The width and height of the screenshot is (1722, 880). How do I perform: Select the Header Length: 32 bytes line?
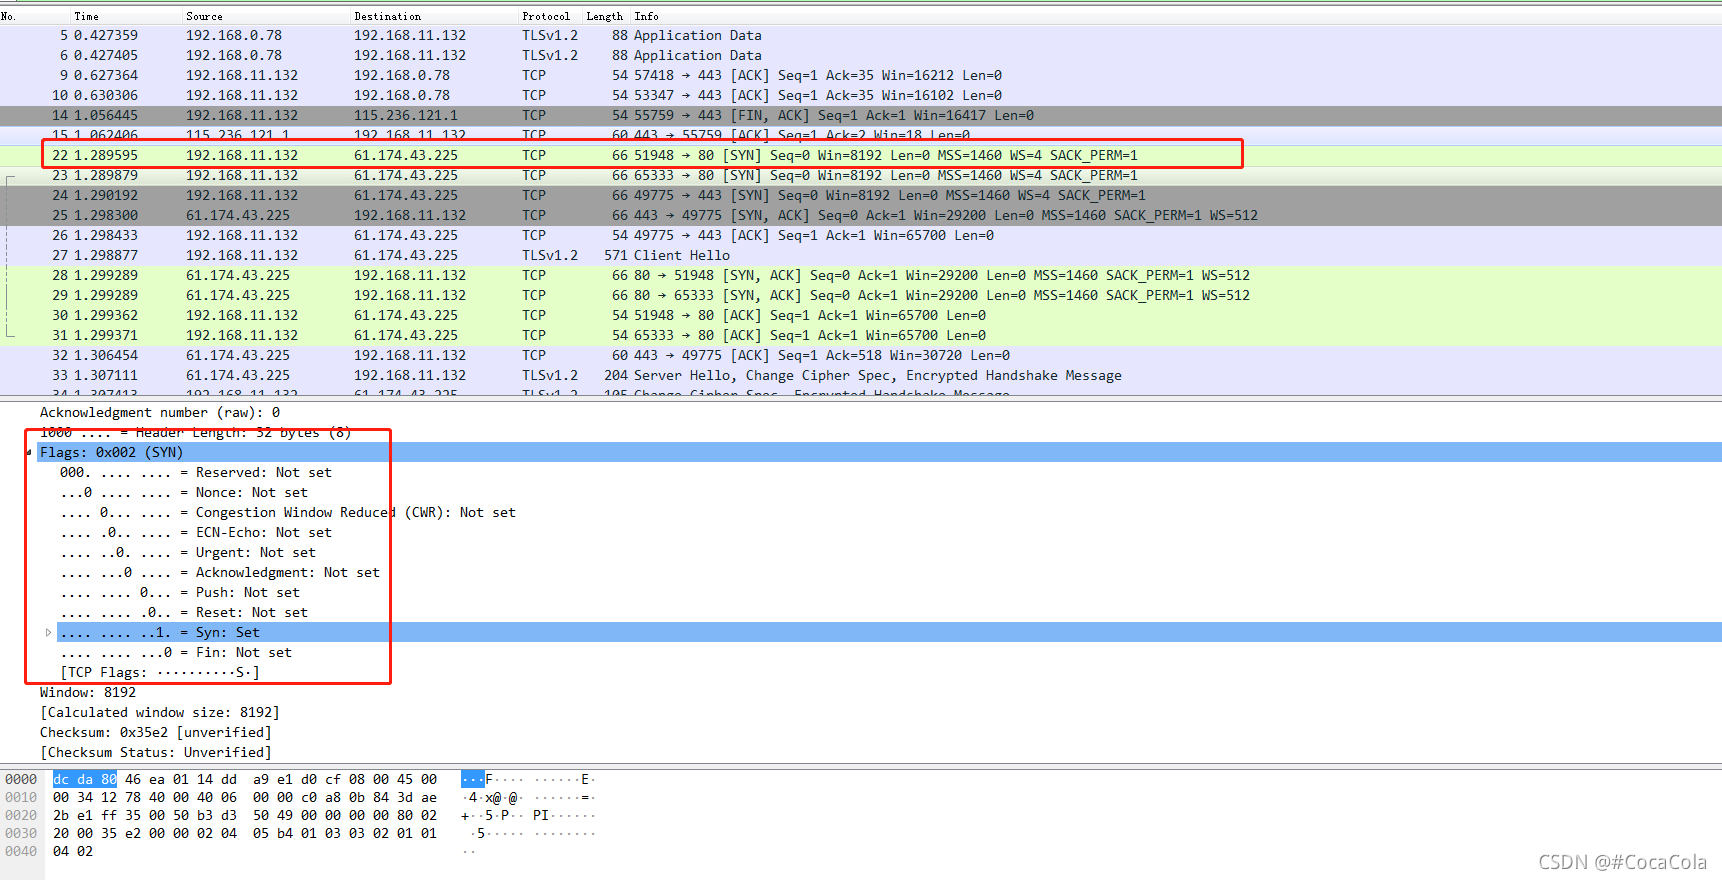(x=195, y=432)
